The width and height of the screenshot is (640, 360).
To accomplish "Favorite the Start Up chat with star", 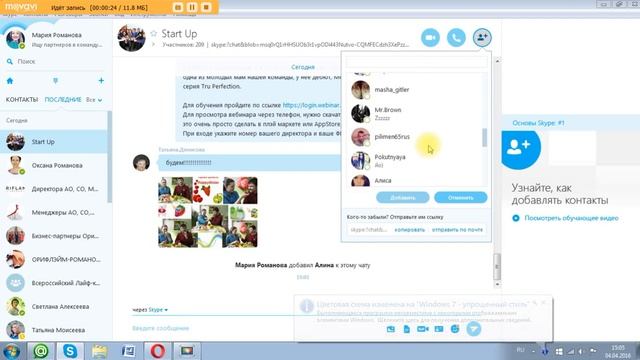I will pyautogui.click(x=153, y=33).
